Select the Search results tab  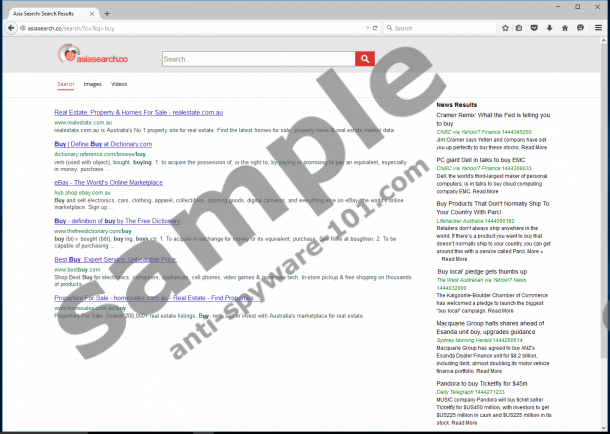click(65, 85)
